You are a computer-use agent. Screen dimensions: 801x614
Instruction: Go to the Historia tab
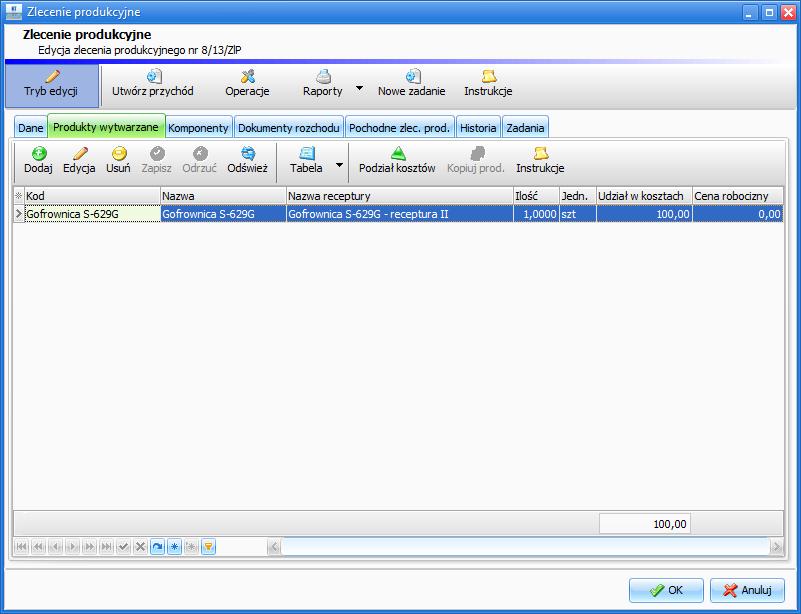[x=478, y=128]
